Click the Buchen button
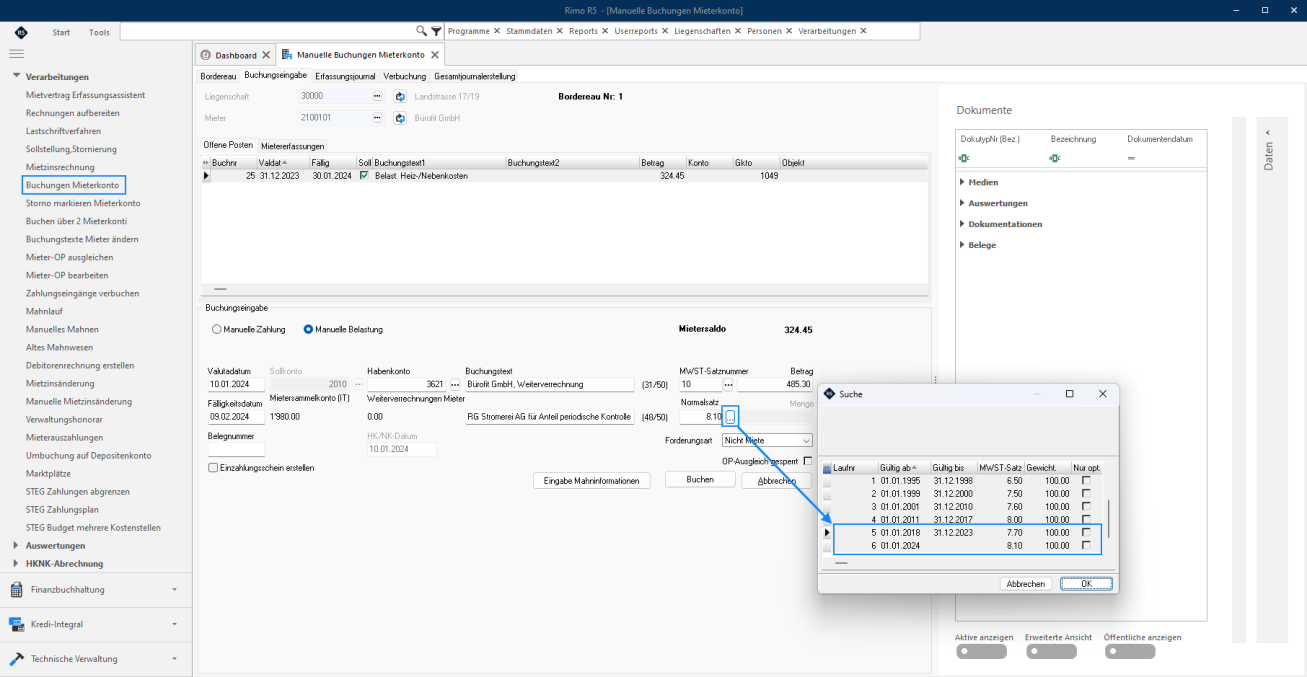 [x=700, y=481]
